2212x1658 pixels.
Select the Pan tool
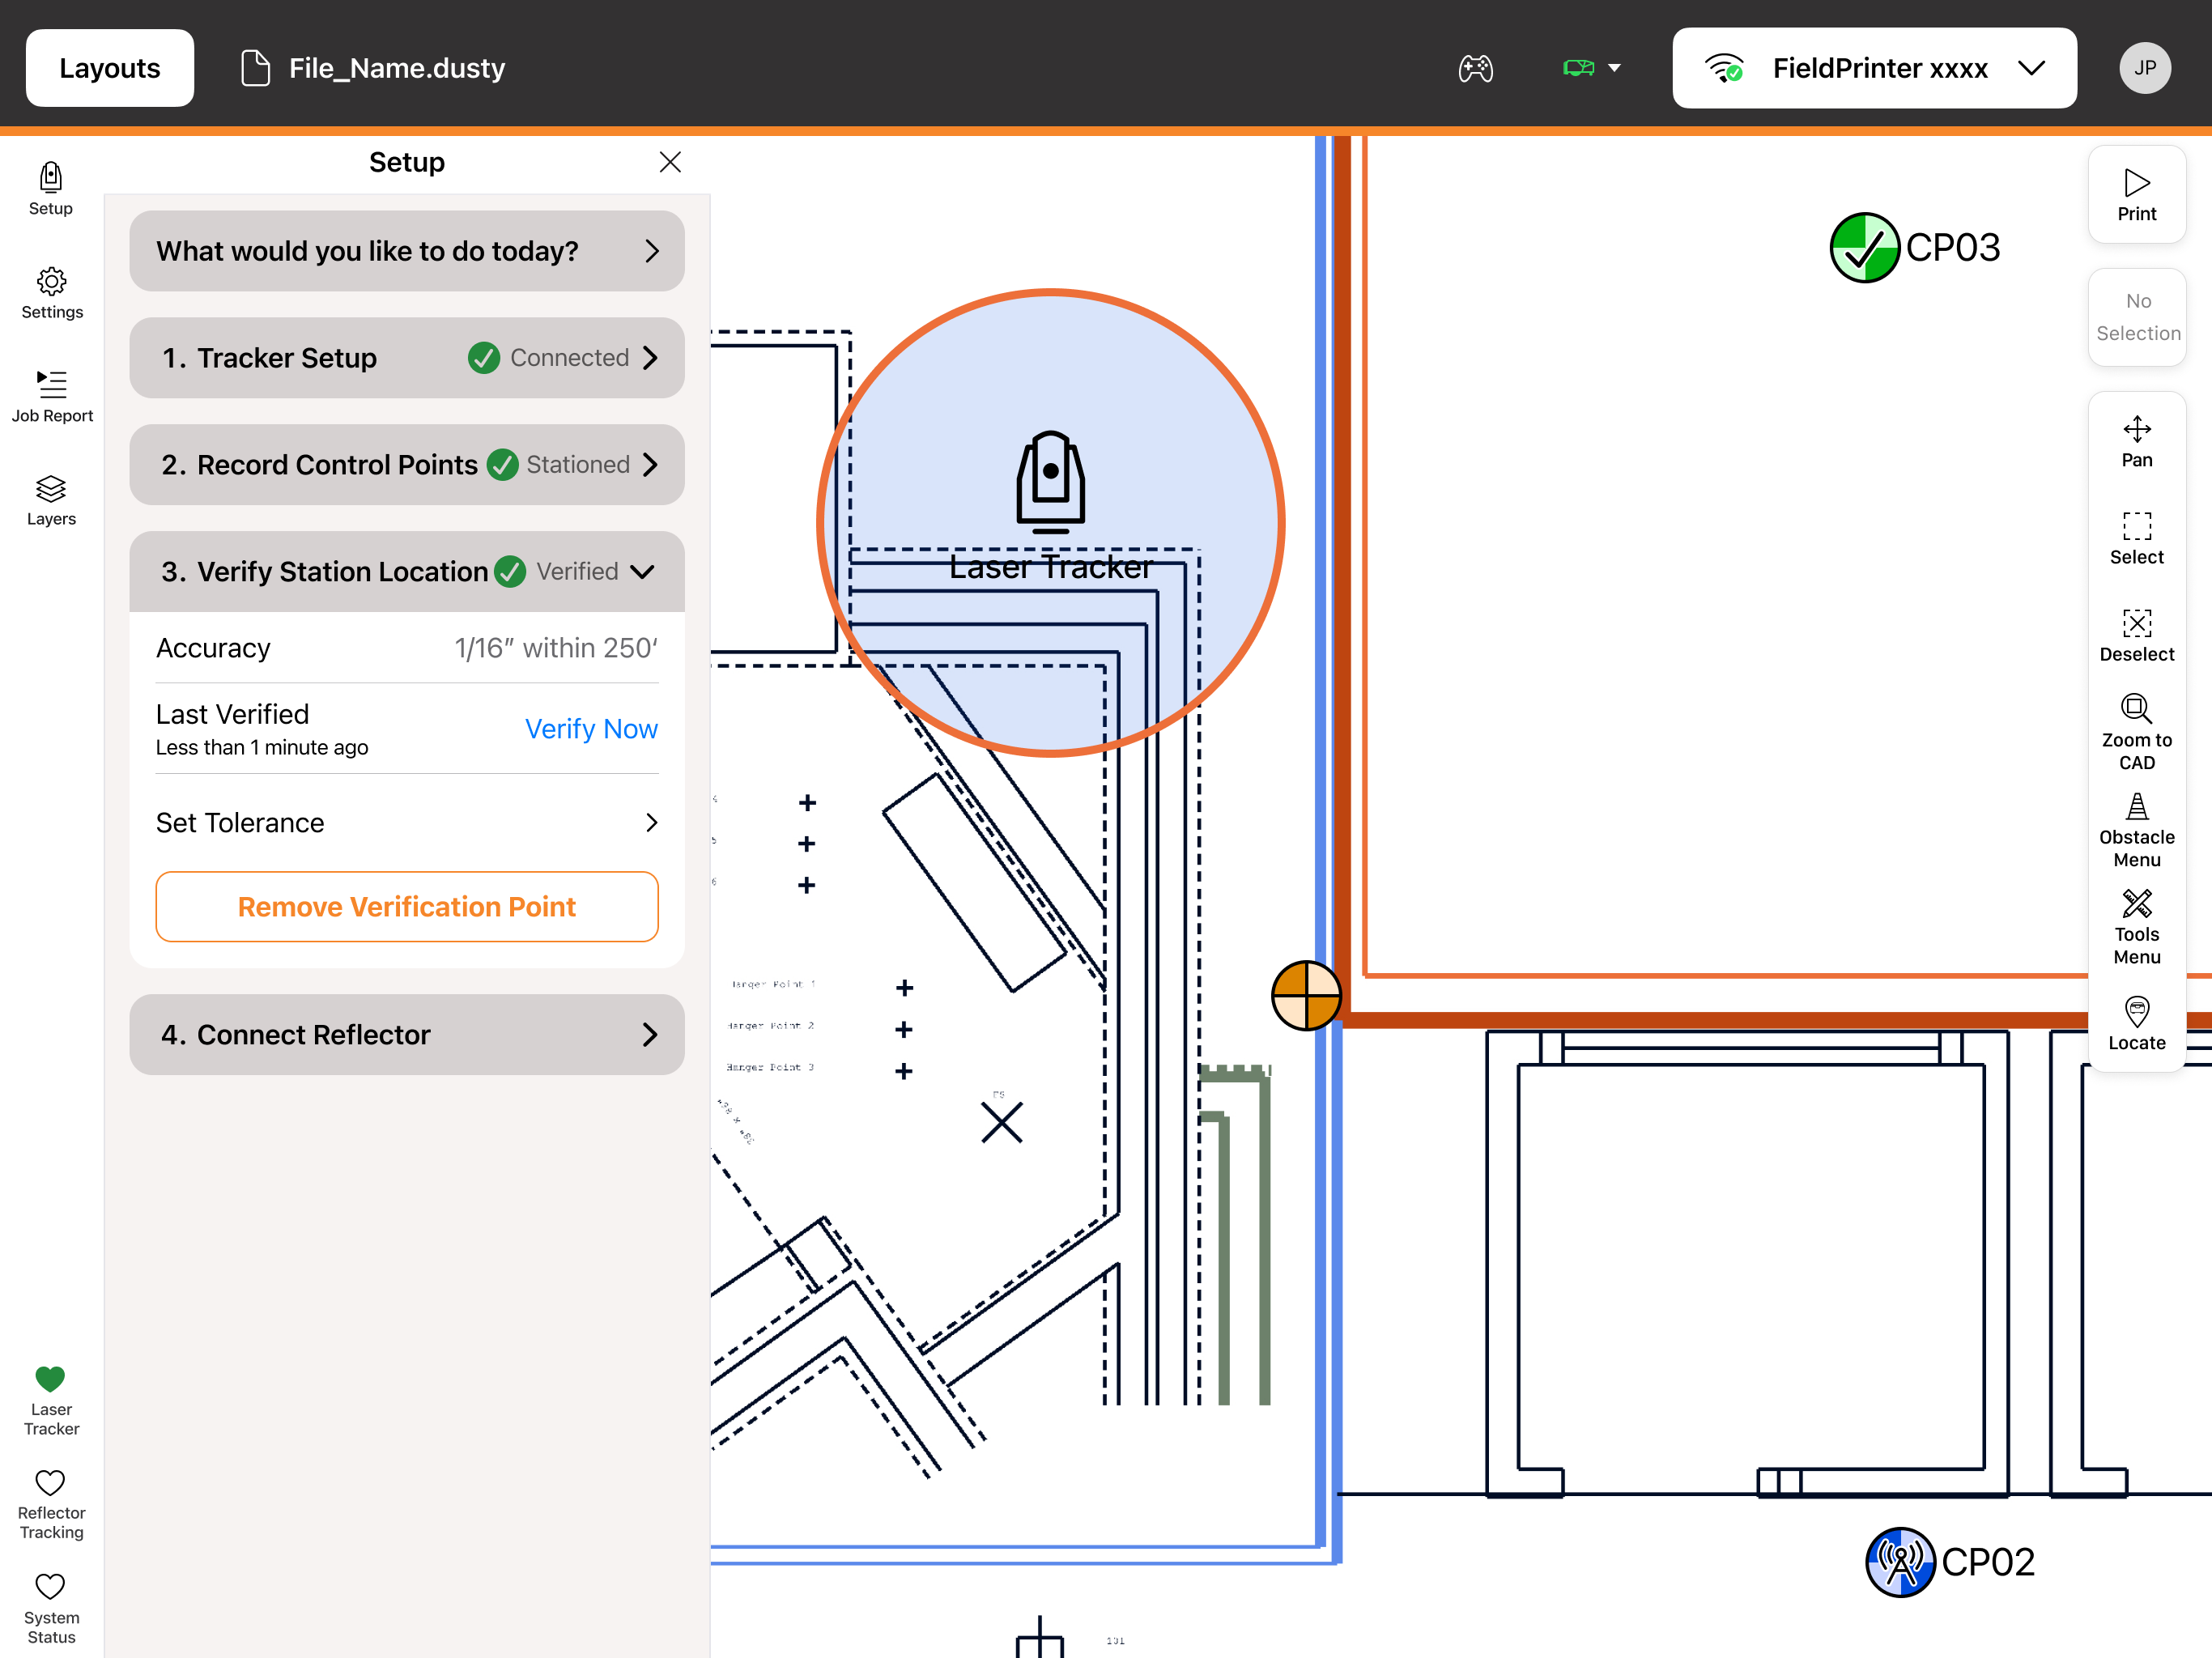2136,442
